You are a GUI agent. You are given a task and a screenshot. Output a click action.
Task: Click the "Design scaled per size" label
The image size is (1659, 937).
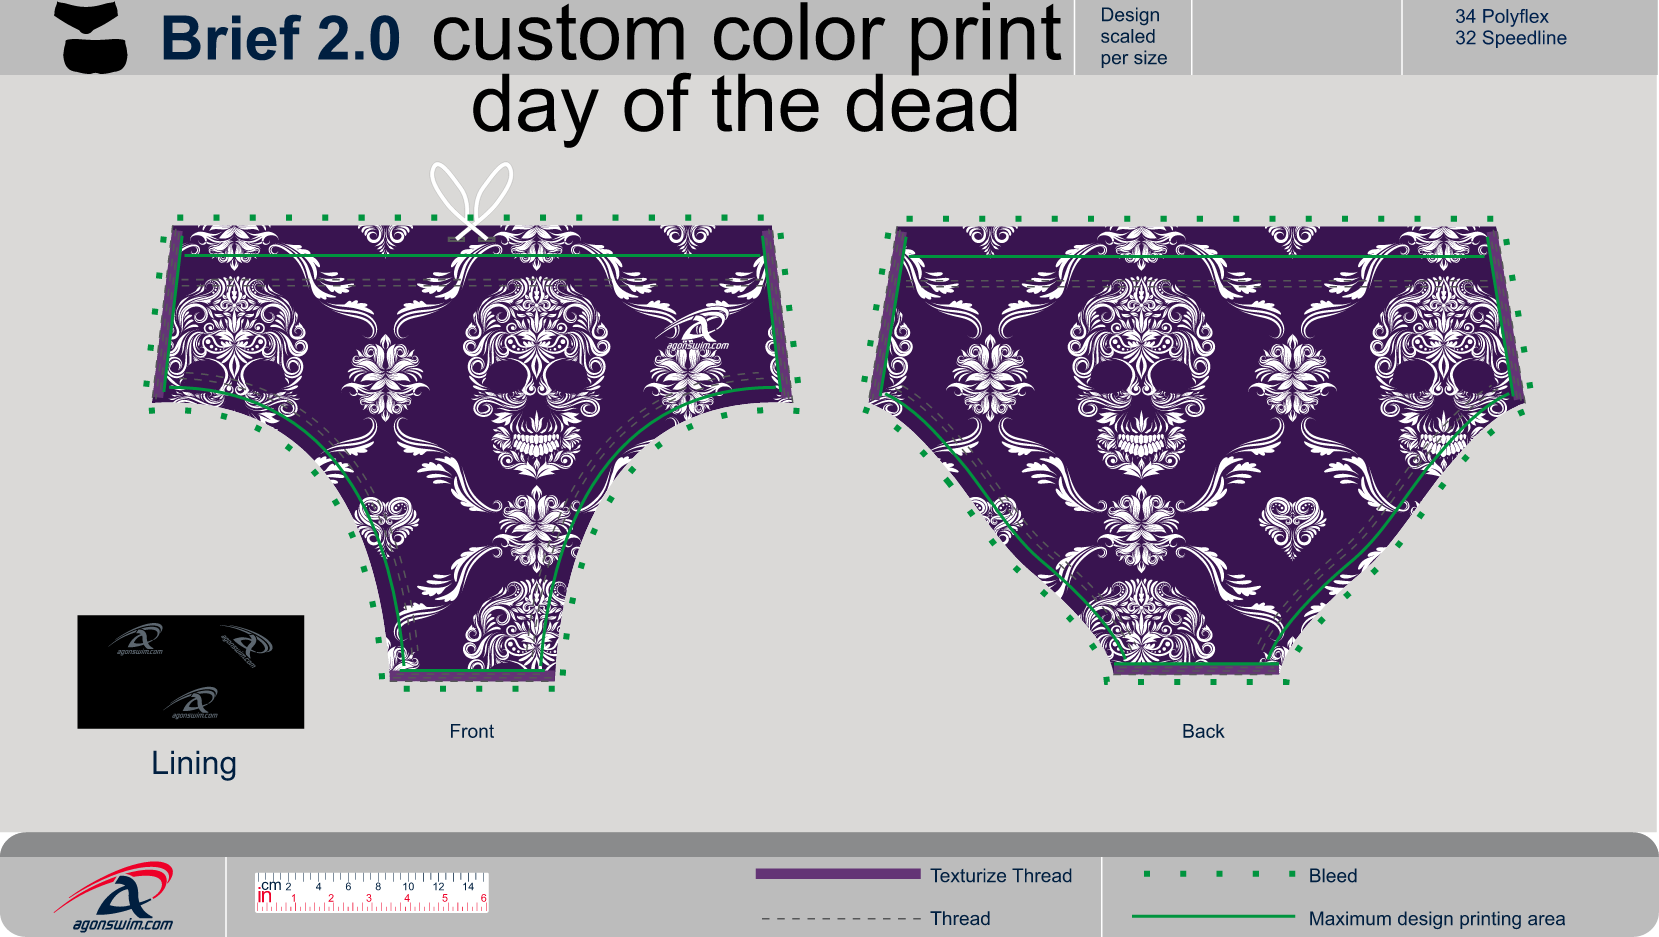[1133, 37]
